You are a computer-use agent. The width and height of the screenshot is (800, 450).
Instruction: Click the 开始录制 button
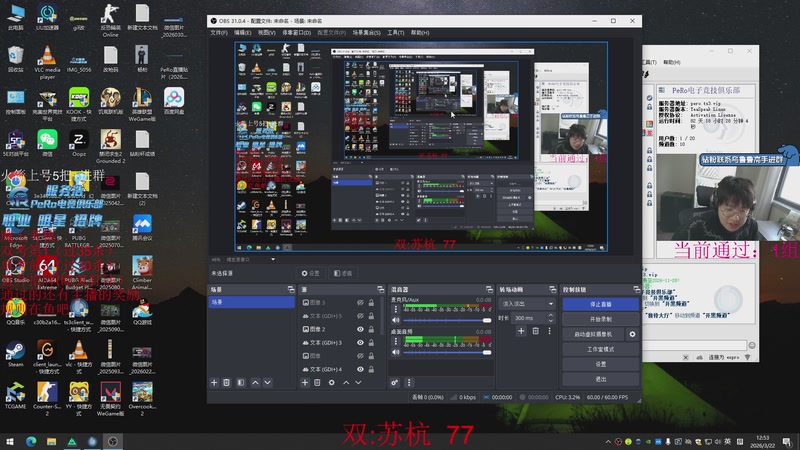[x=601, y=319]
